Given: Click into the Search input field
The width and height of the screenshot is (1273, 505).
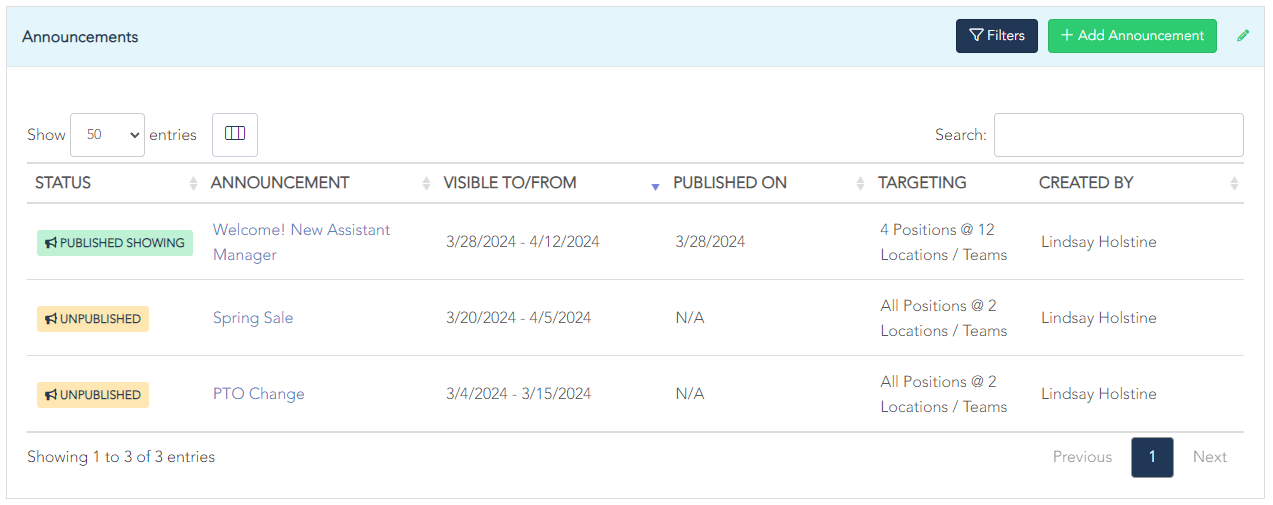Looking at the screenshot, I should click(1118, 135).
